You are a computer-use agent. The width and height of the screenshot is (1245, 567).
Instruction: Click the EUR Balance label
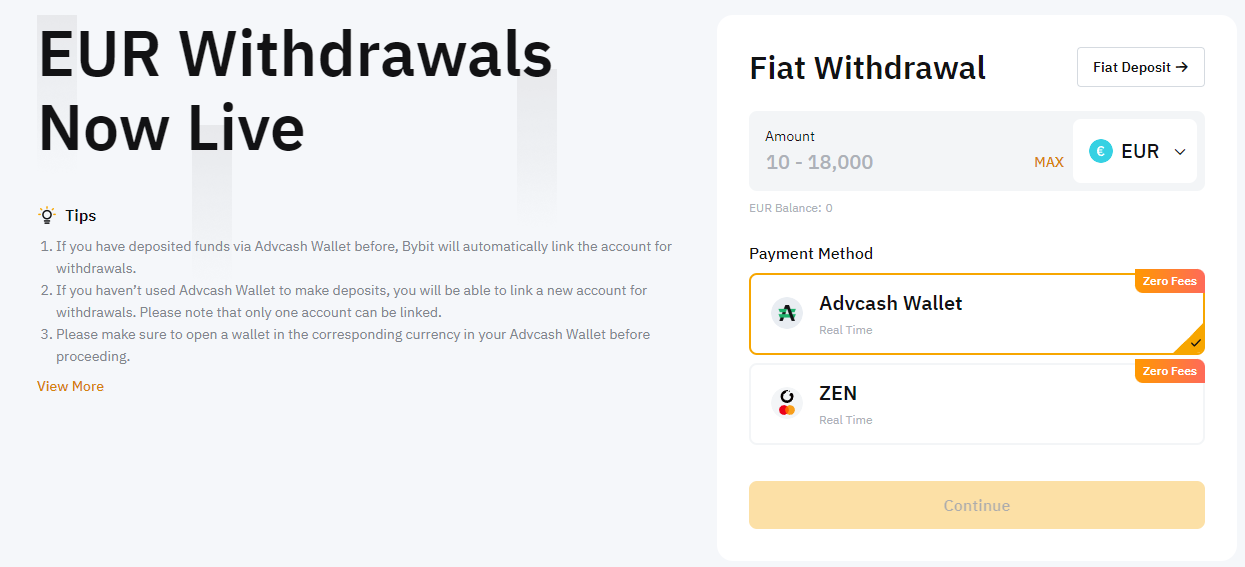791,208
